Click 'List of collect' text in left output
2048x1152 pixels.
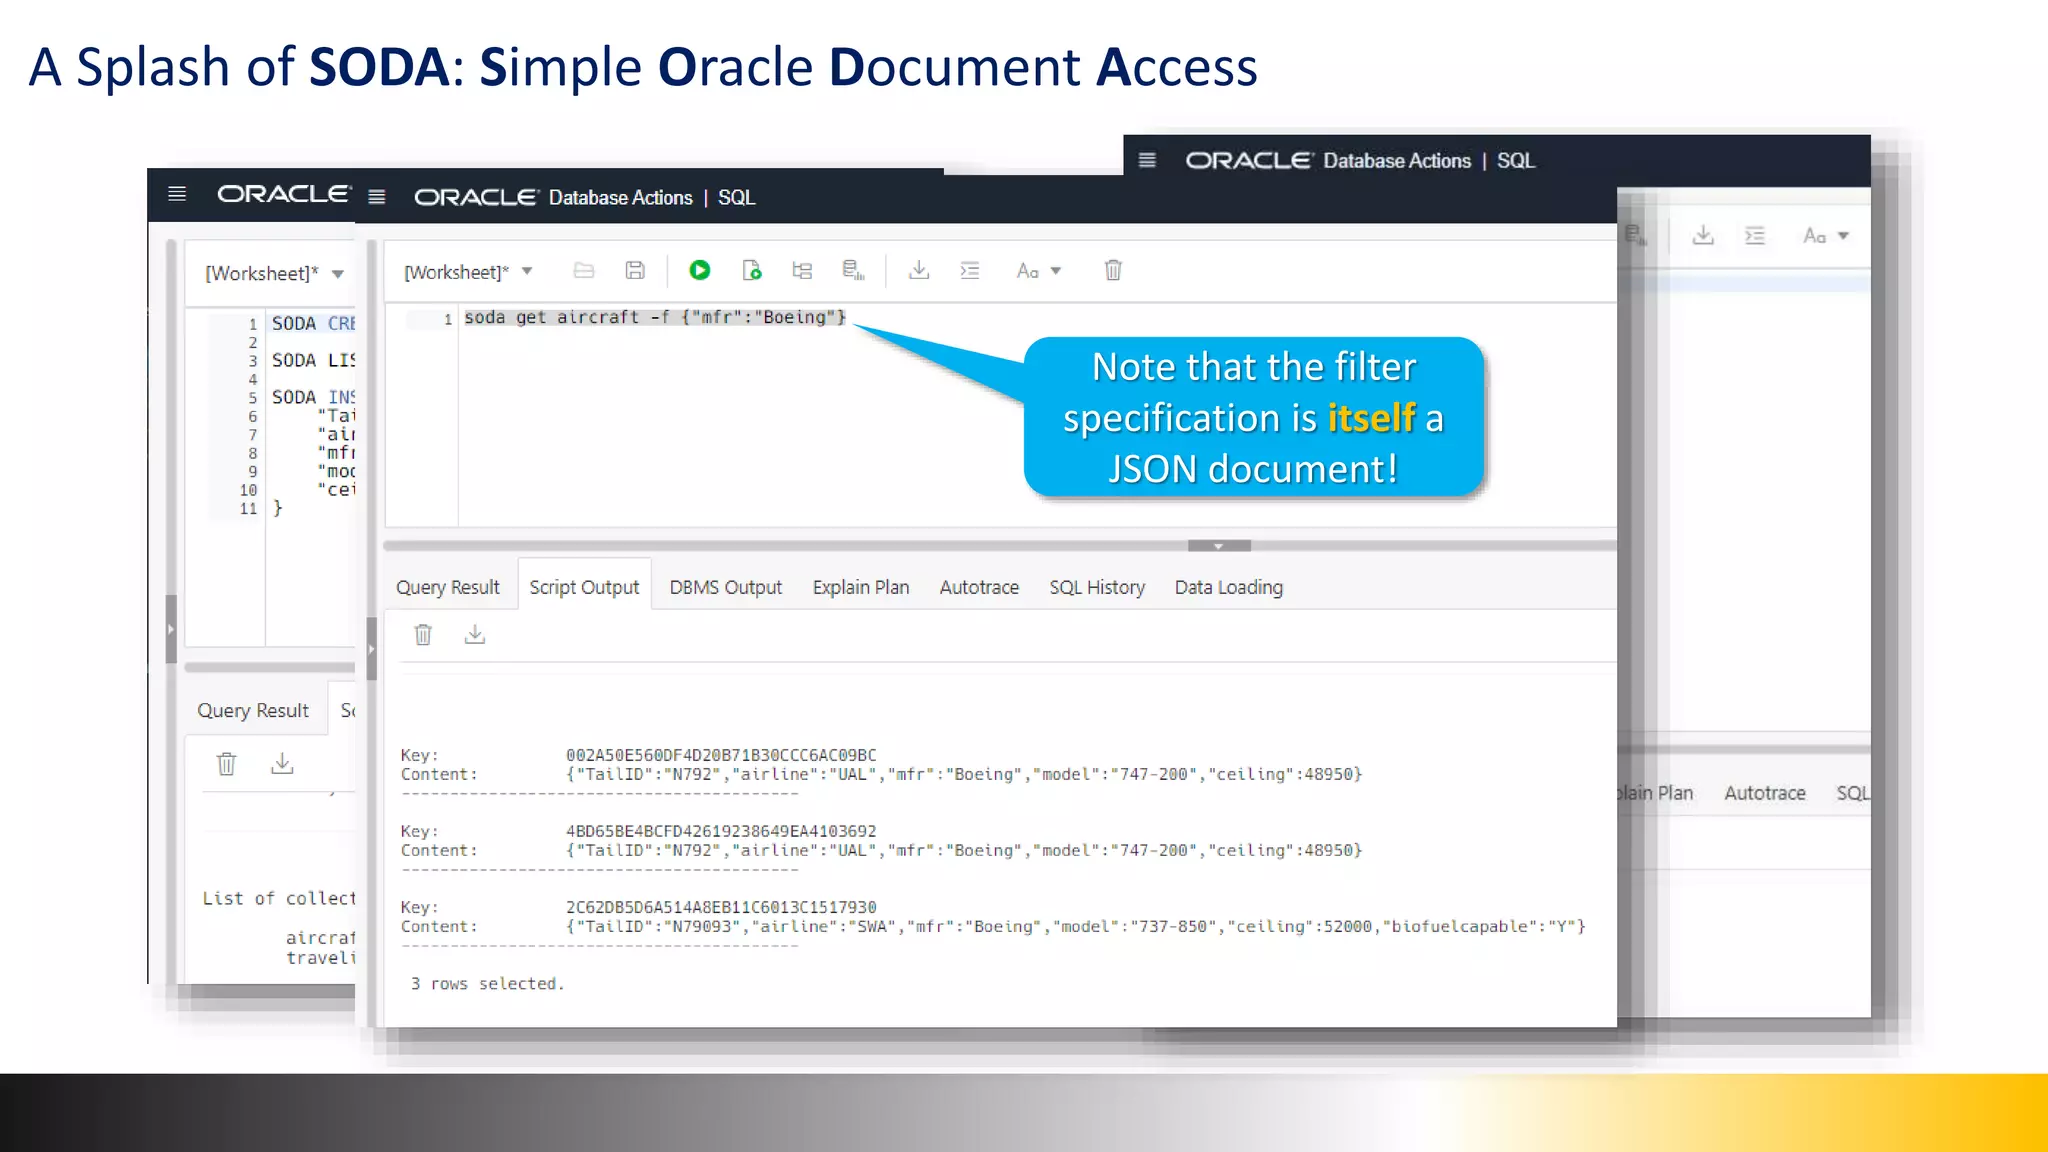(x=279, y=898)
